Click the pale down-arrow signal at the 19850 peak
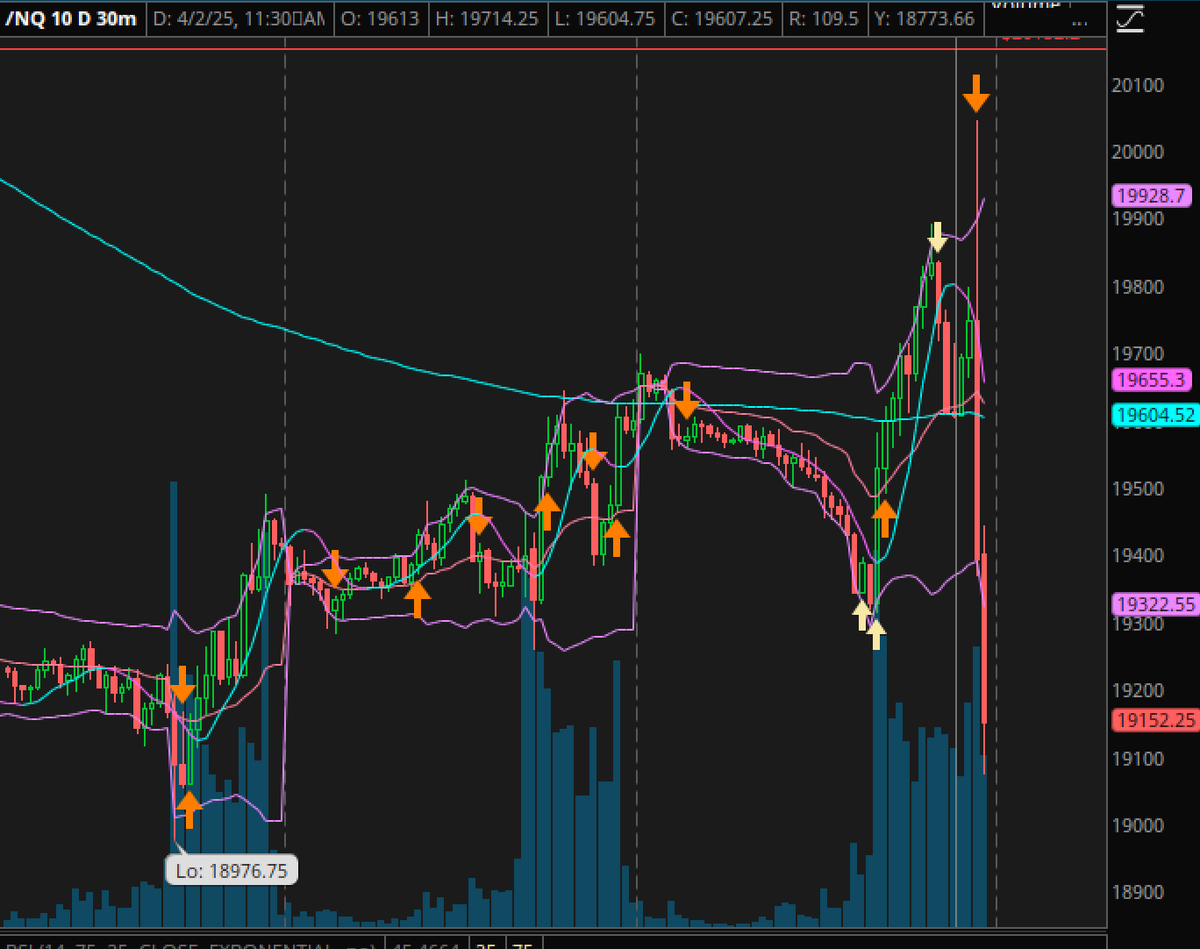Viewport: 1200px width, 949px height. tap(937, 237)
